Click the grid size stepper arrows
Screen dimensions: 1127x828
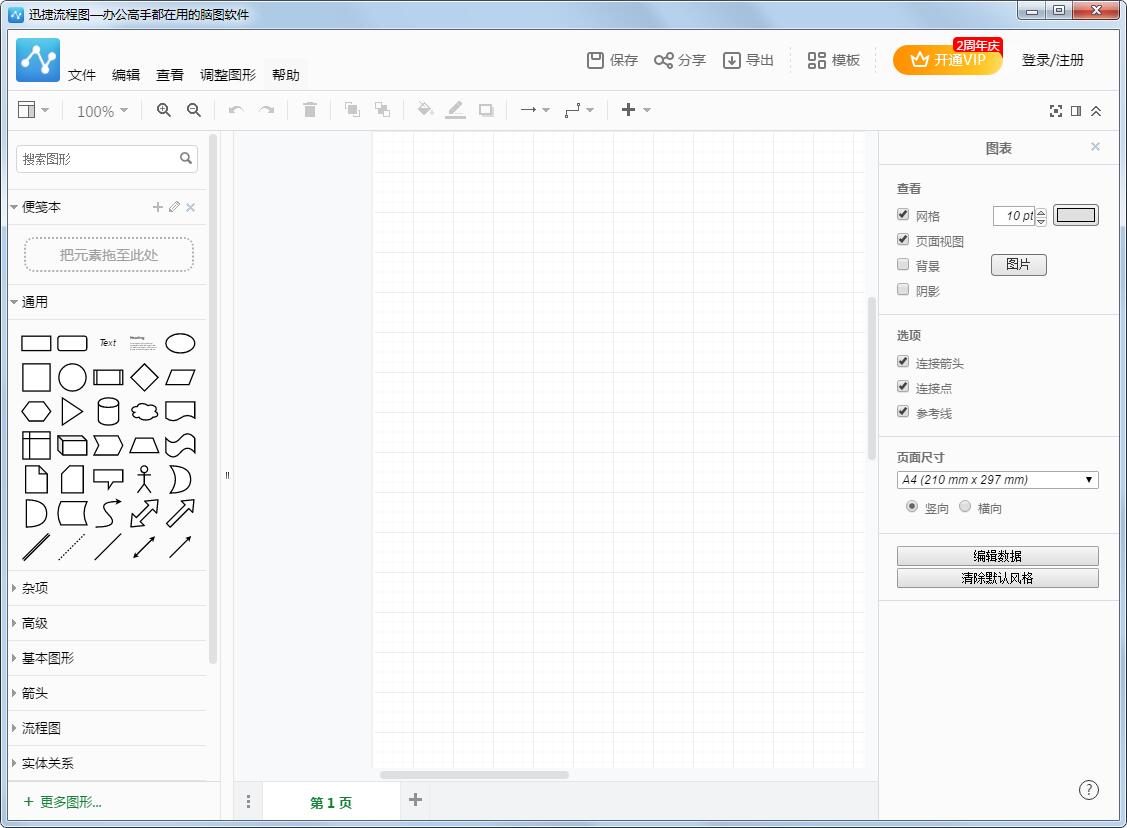coord(1041,216)
